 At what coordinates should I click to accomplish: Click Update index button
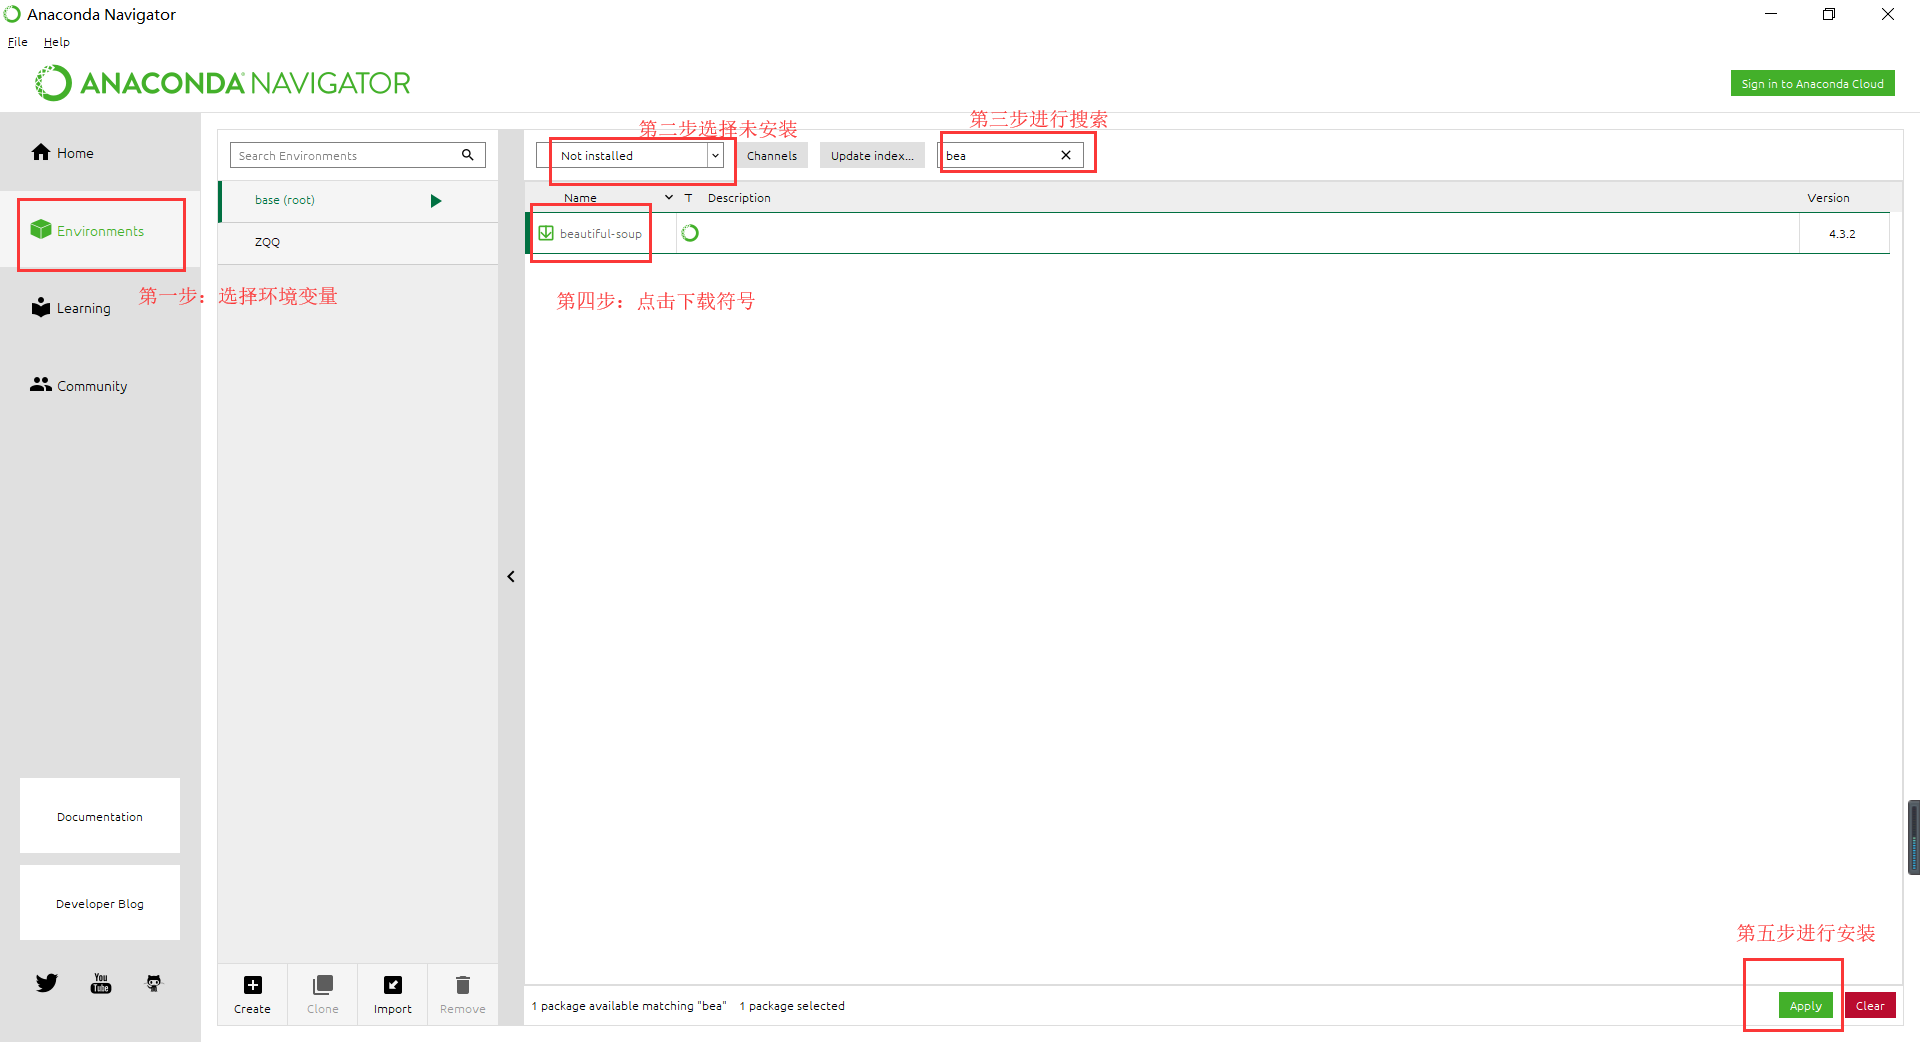(872, 155)
